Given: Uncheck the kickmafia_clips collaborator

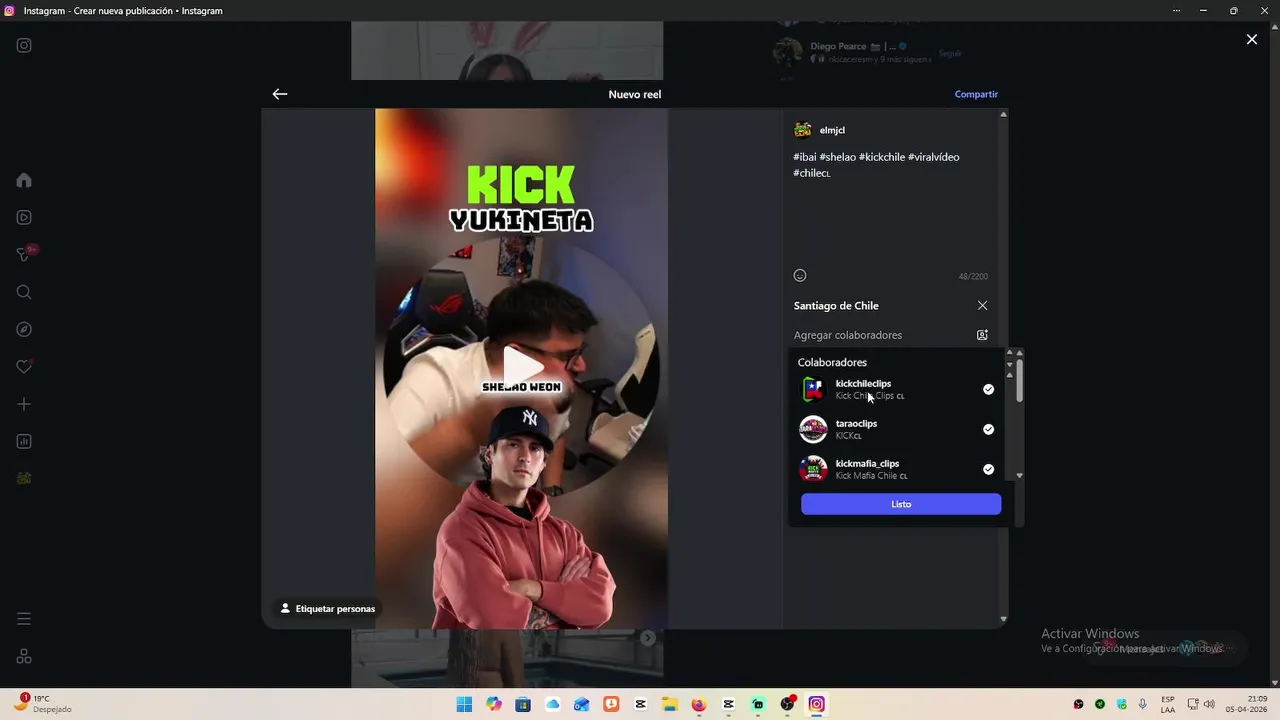Looking at the screenshot, I should pos(988,469).
